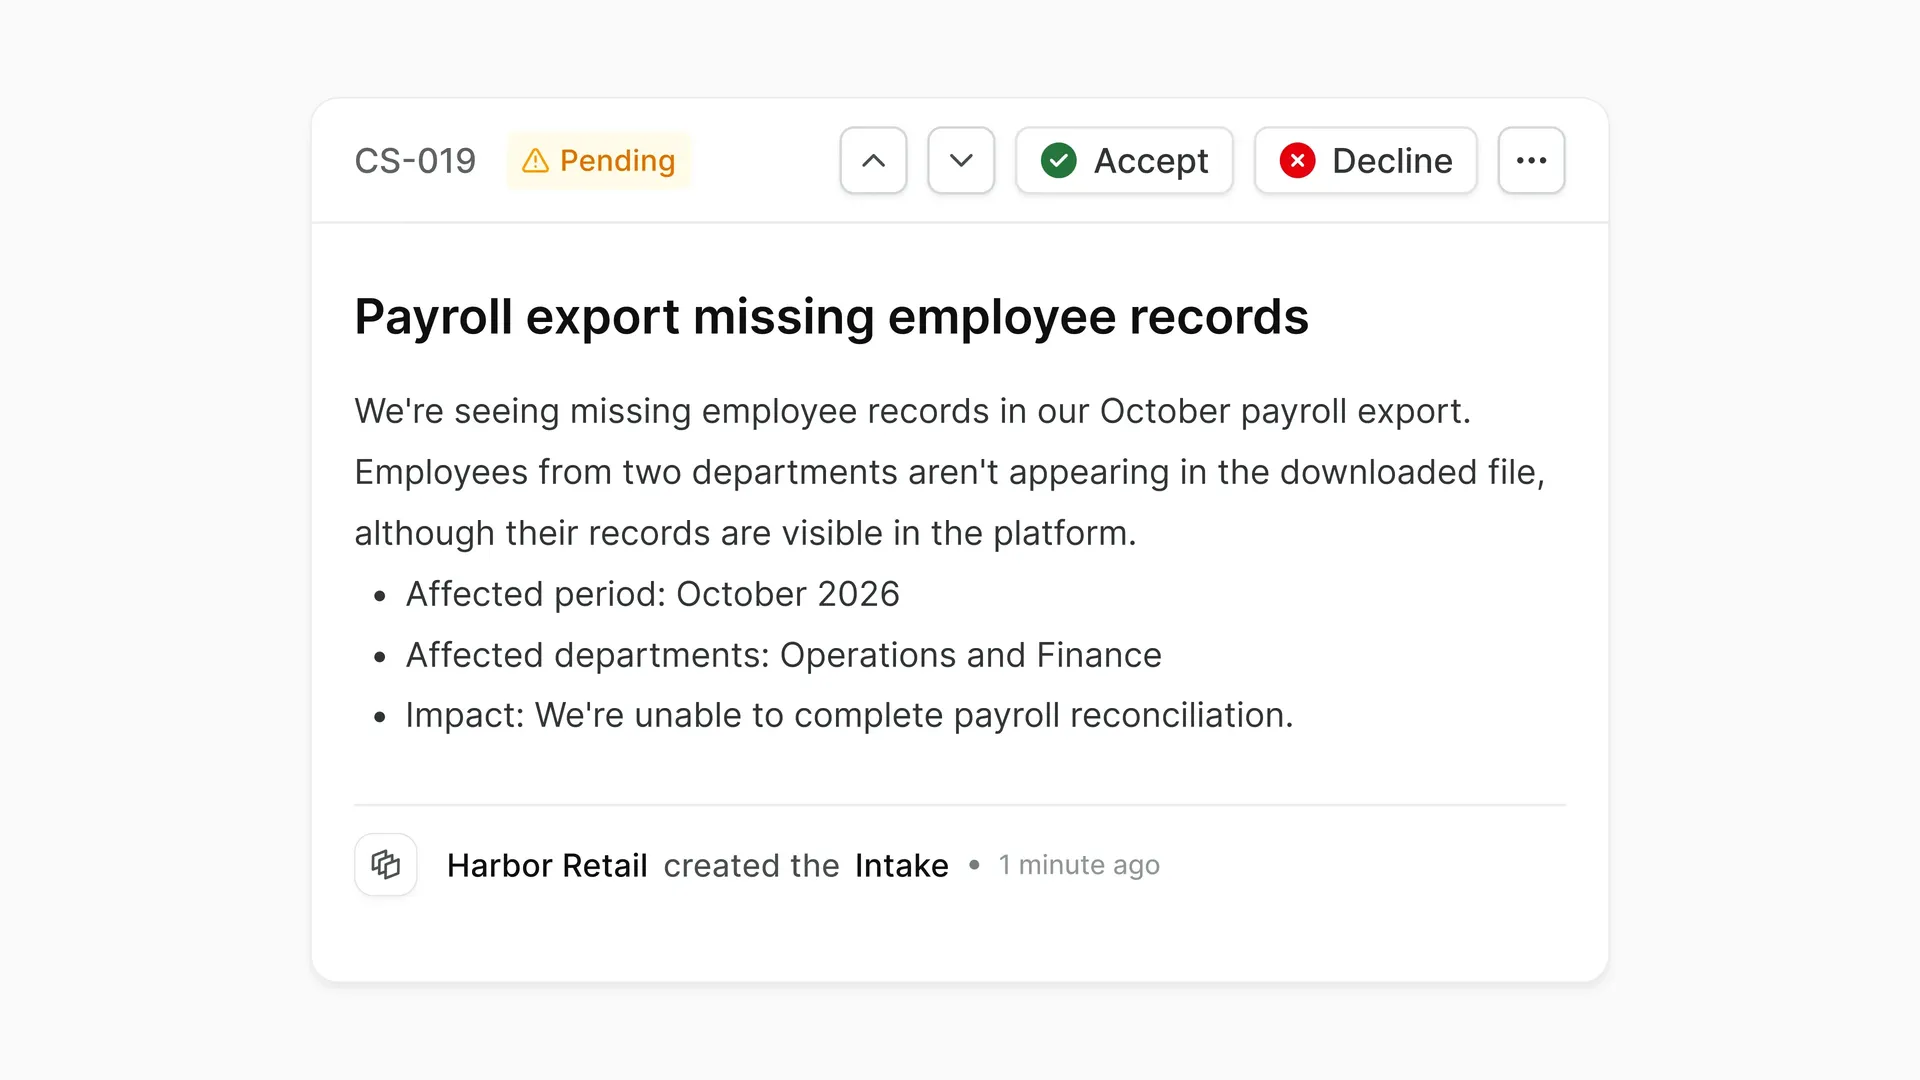Click the Pending status badge
This screenshot has width=1920, height=1080.
(x=598, y=160)
